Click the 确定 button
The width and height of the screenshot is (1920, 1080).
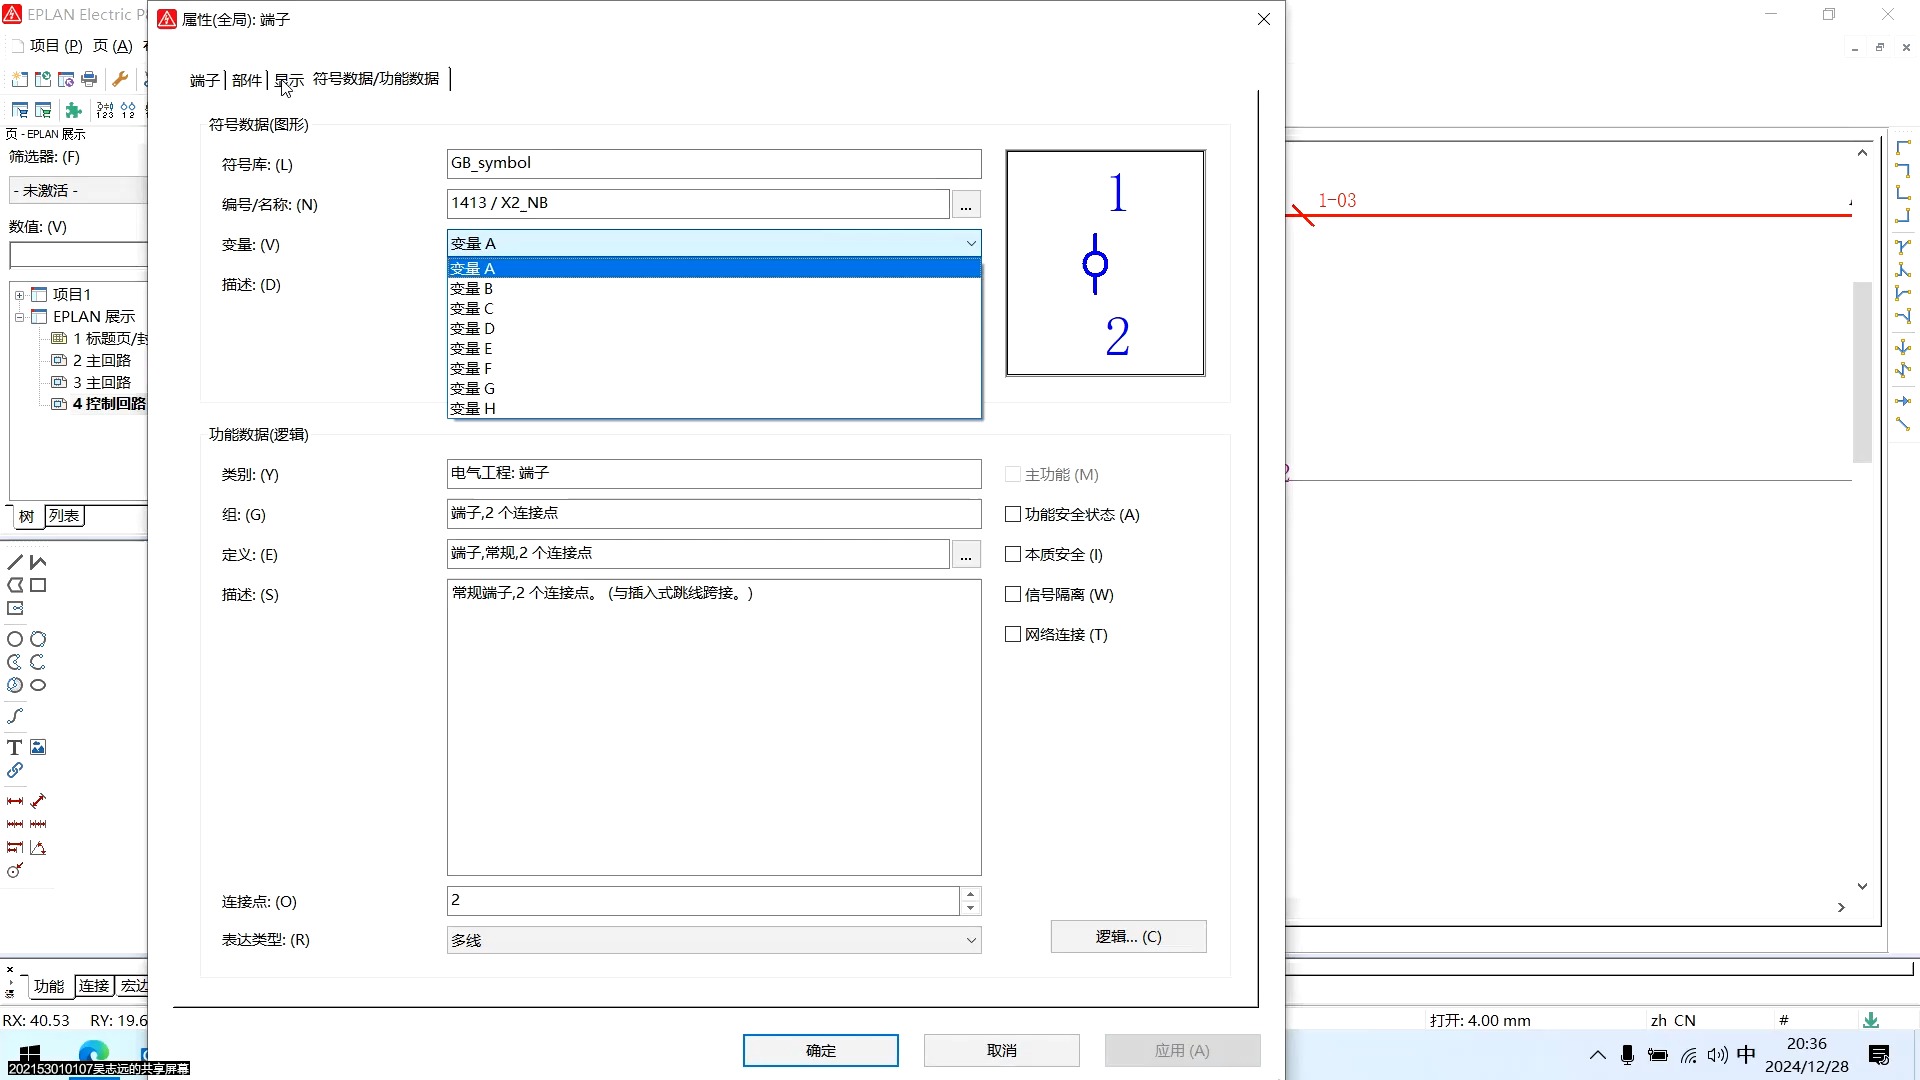tap(820, 1050)
